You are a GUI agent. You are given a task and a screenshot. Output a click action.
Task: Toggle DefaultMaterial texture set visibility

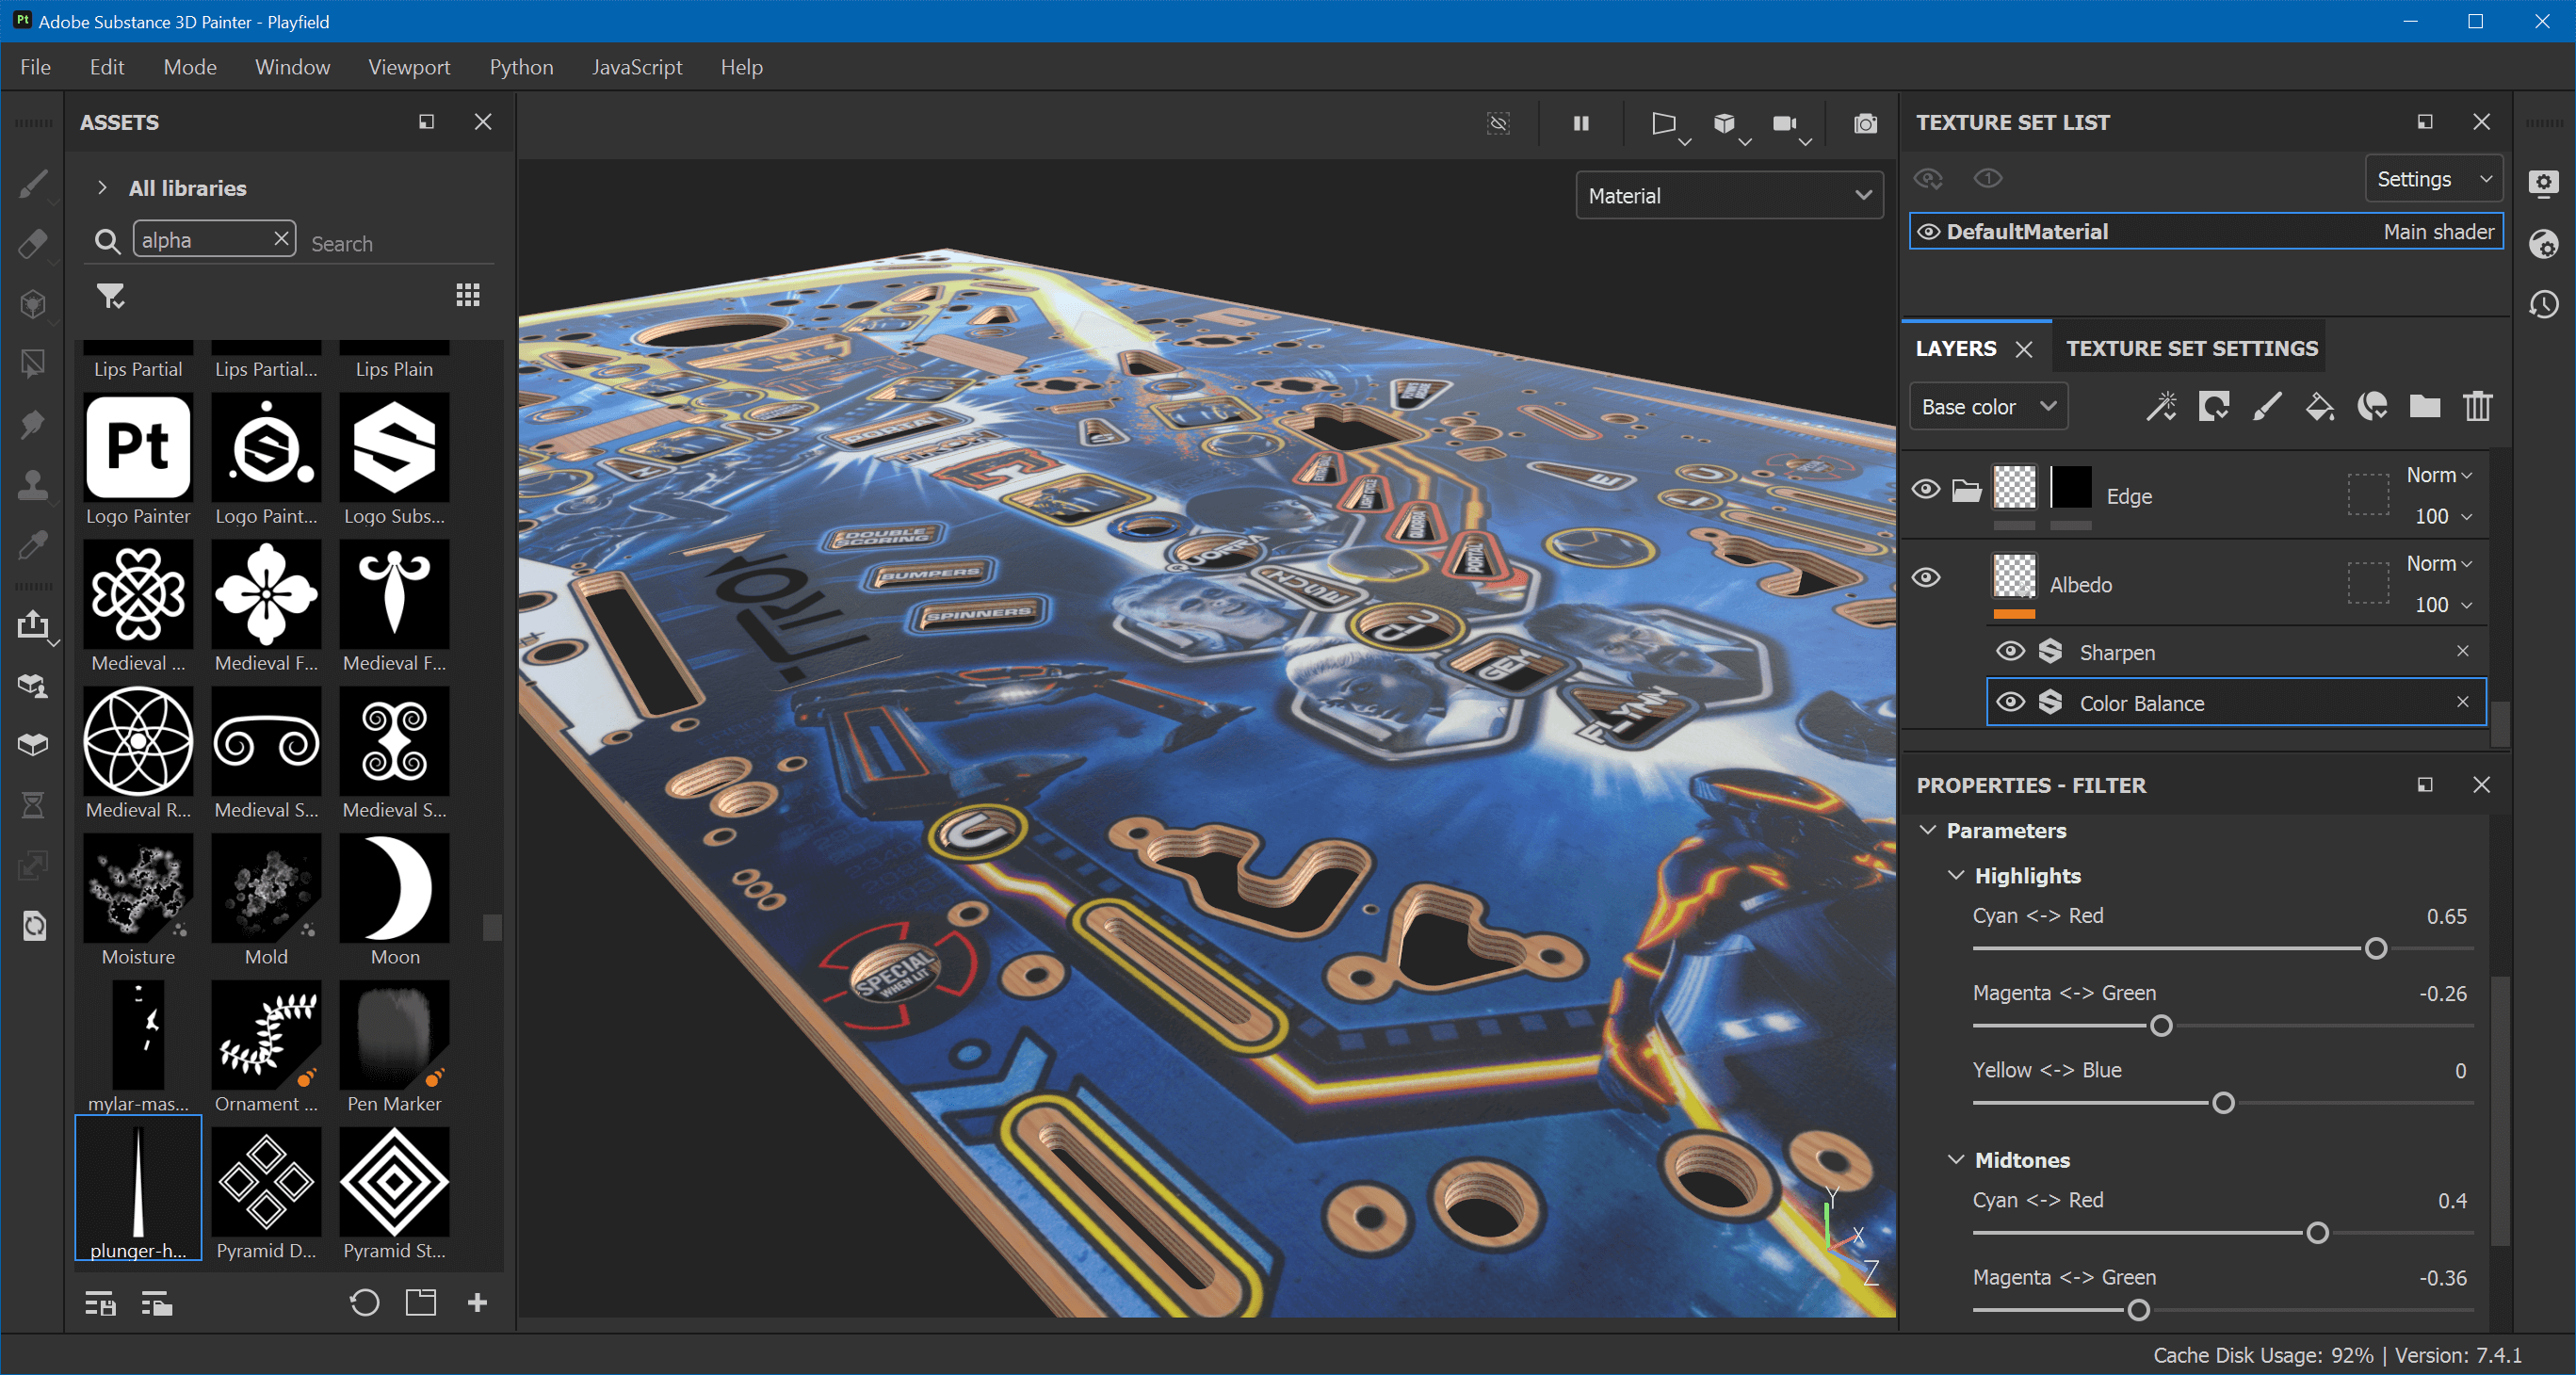(x=1928, y=232)
